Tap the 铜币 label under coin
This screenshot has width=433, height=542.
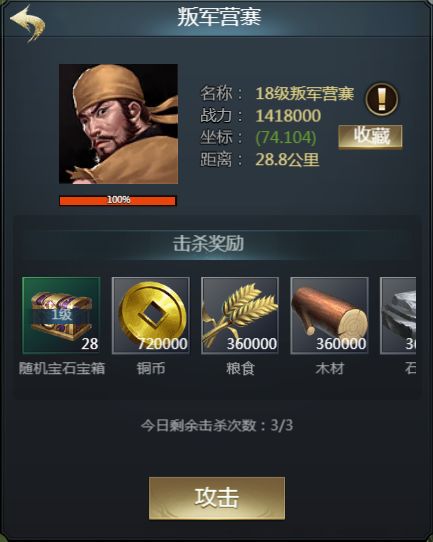pyautogui.click(x=151, y=368)
